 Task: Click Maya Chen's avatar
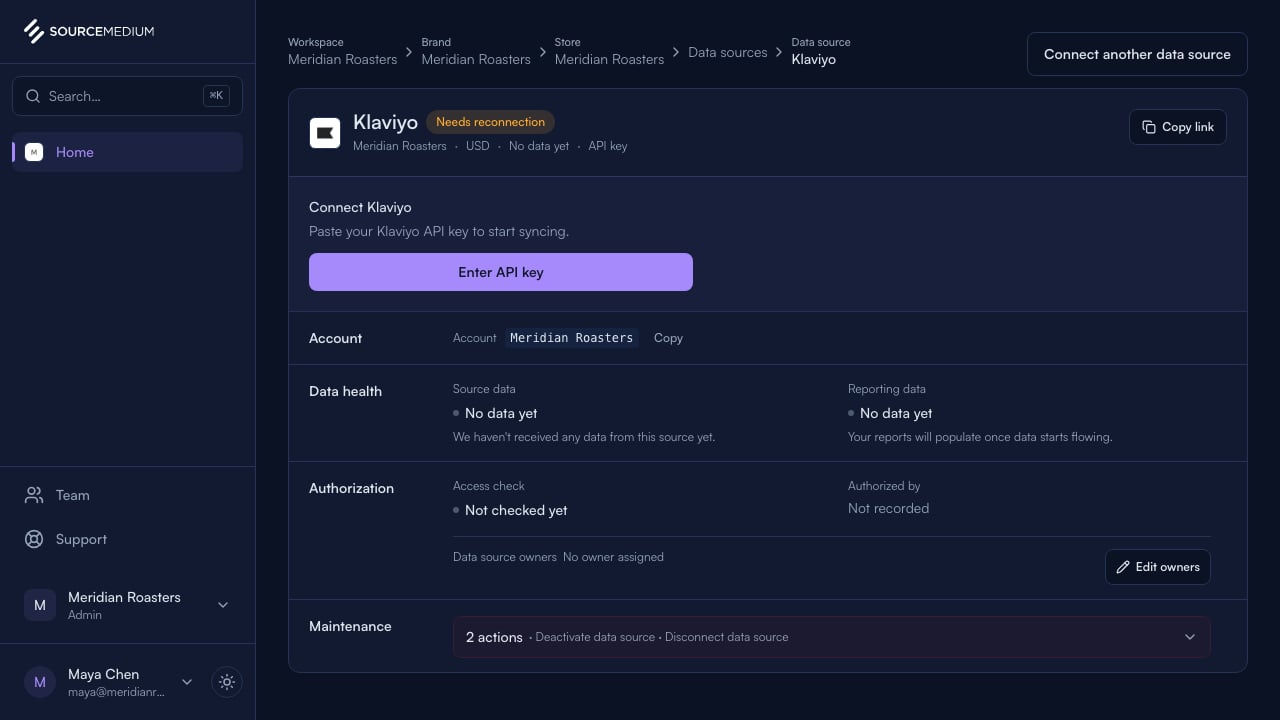[x=40, y=682]
